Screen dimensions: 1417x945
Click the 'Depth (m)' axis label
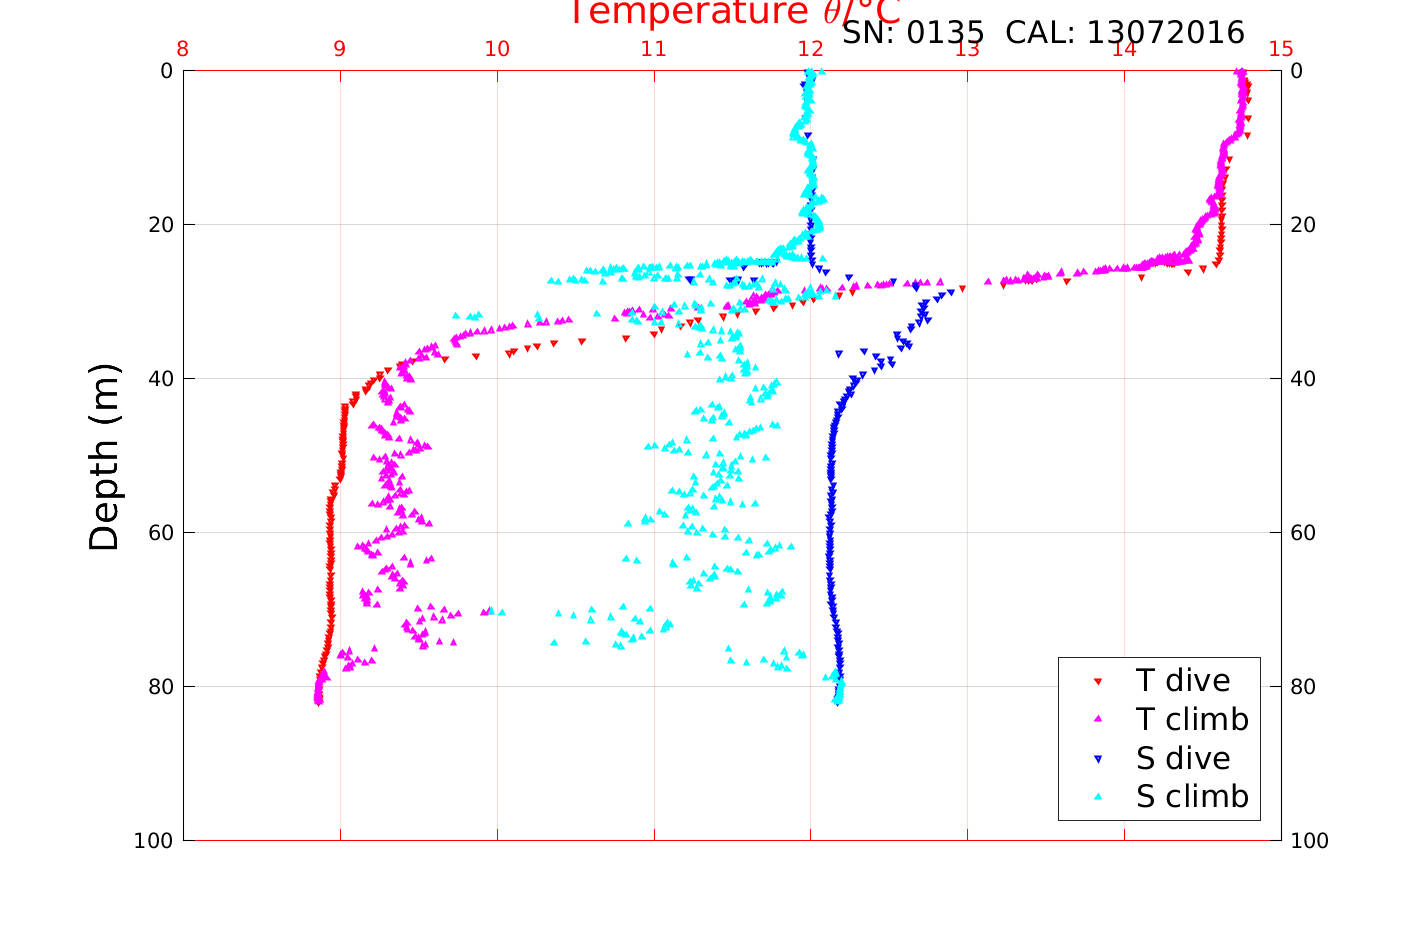104,457
